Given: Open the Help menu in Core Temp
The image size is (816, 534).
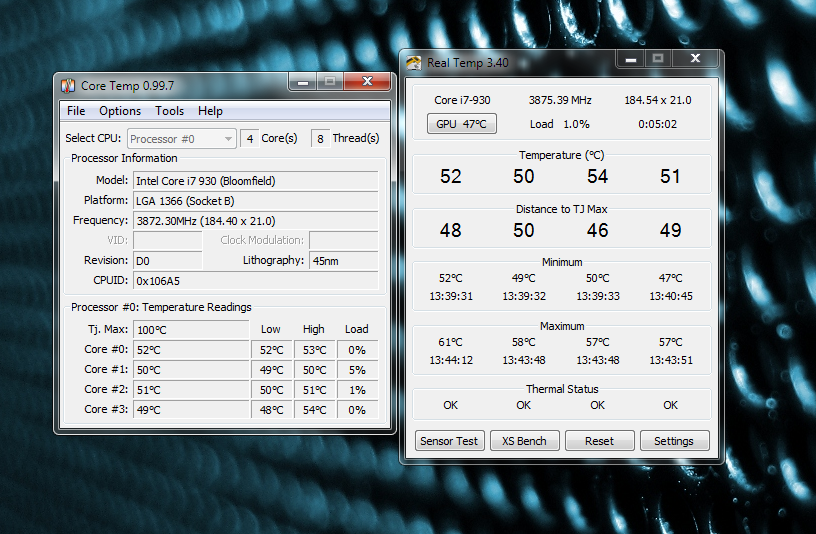Looking at the screenshot, I should tap(210, 111).
